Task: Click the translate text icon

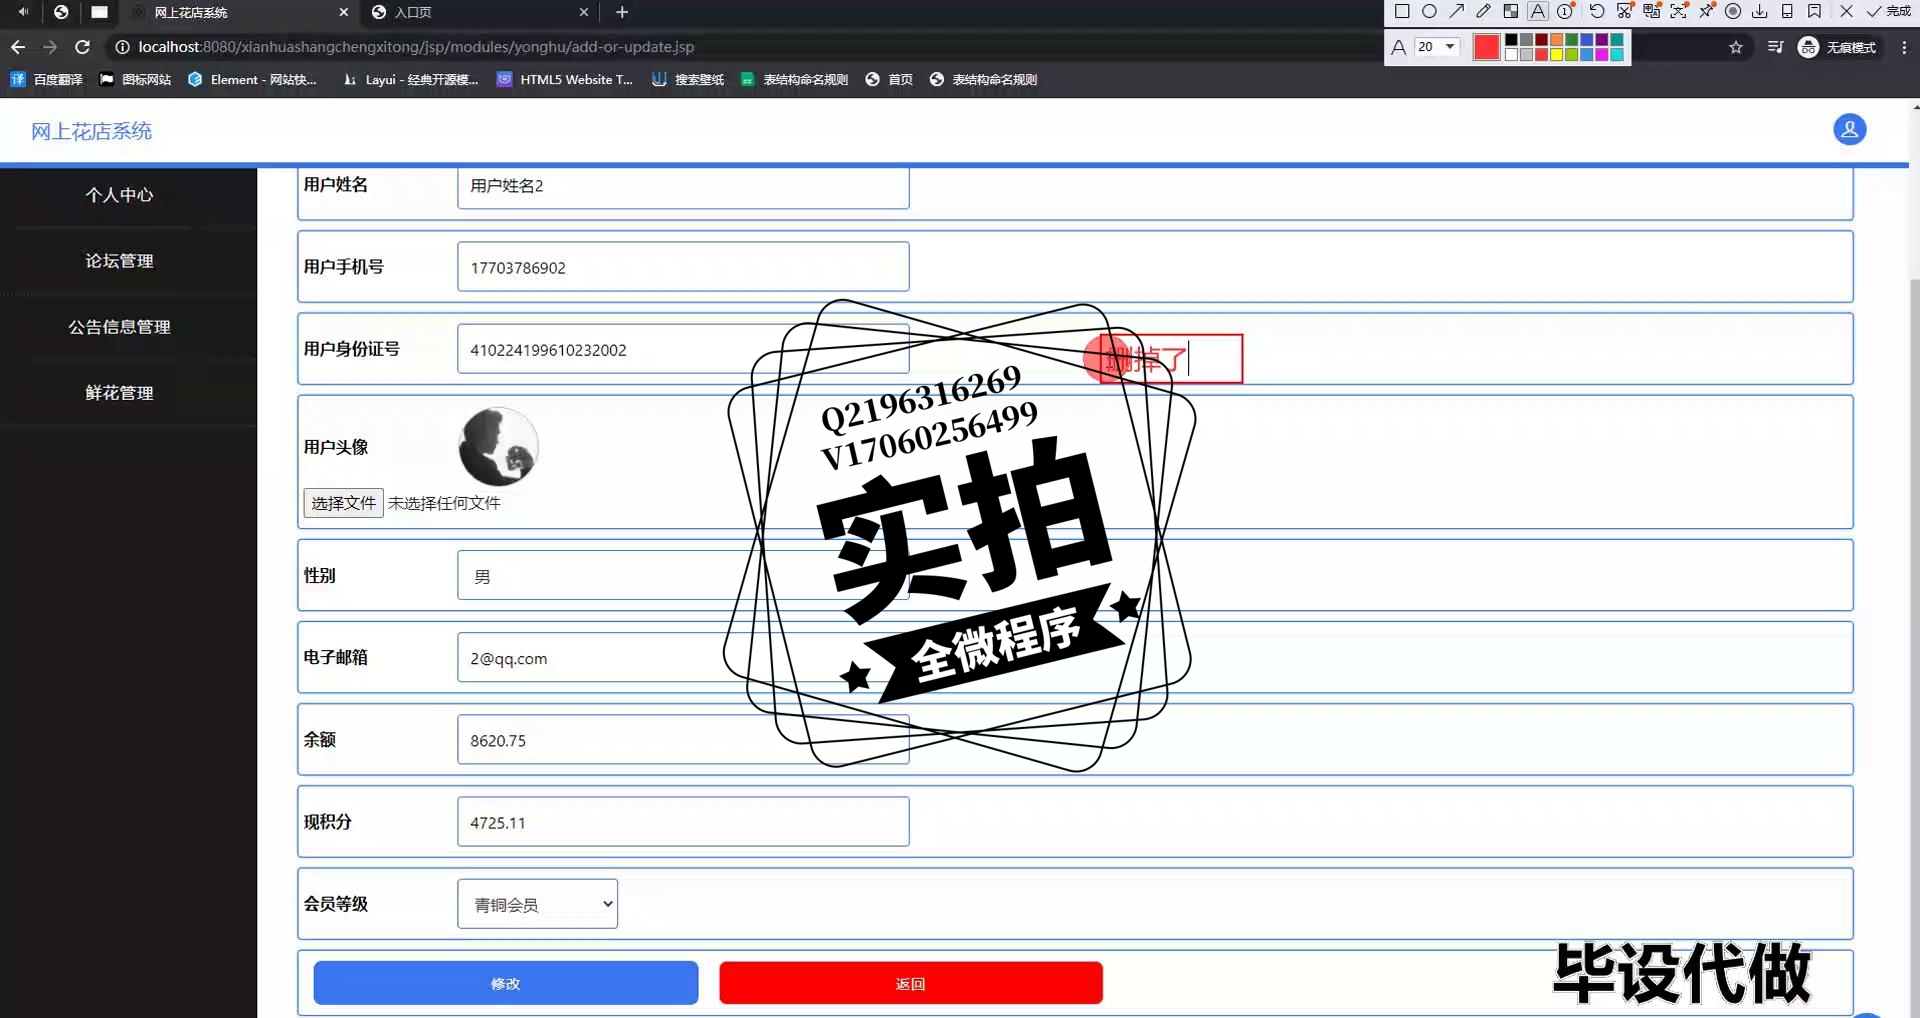Action: coord(1652,12)
